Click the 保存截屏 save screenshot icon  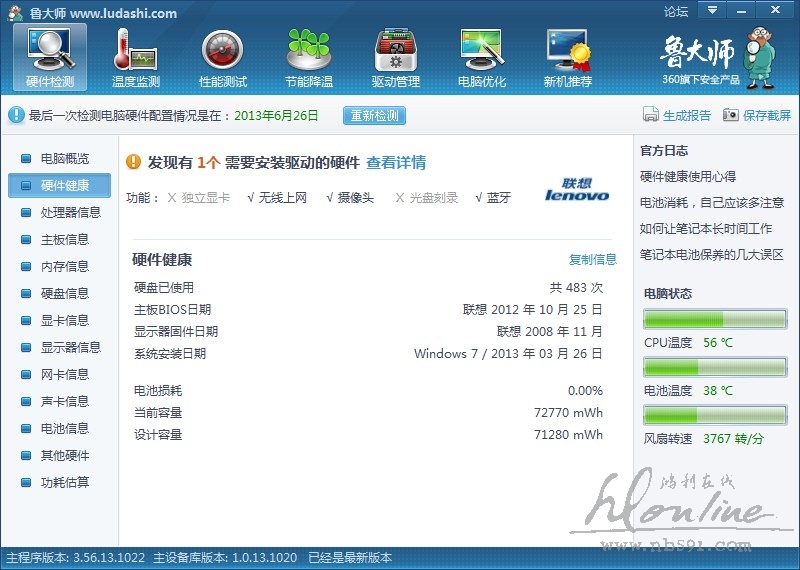[731, 115]
